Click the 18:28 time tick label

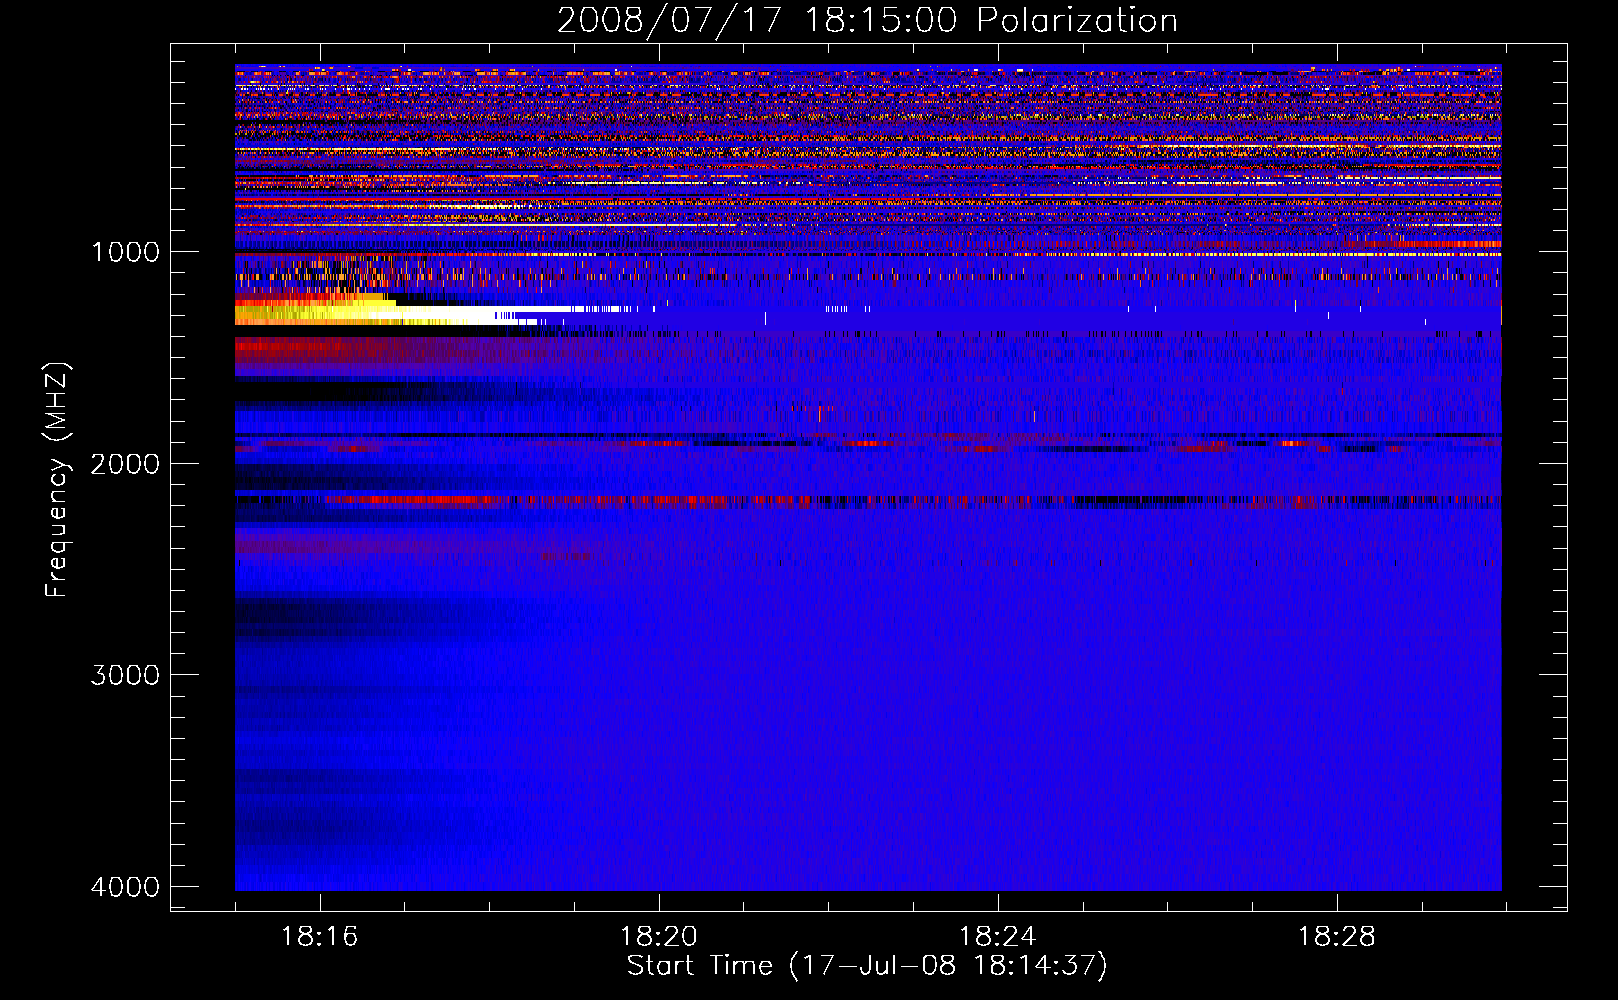click(1336, 937)
